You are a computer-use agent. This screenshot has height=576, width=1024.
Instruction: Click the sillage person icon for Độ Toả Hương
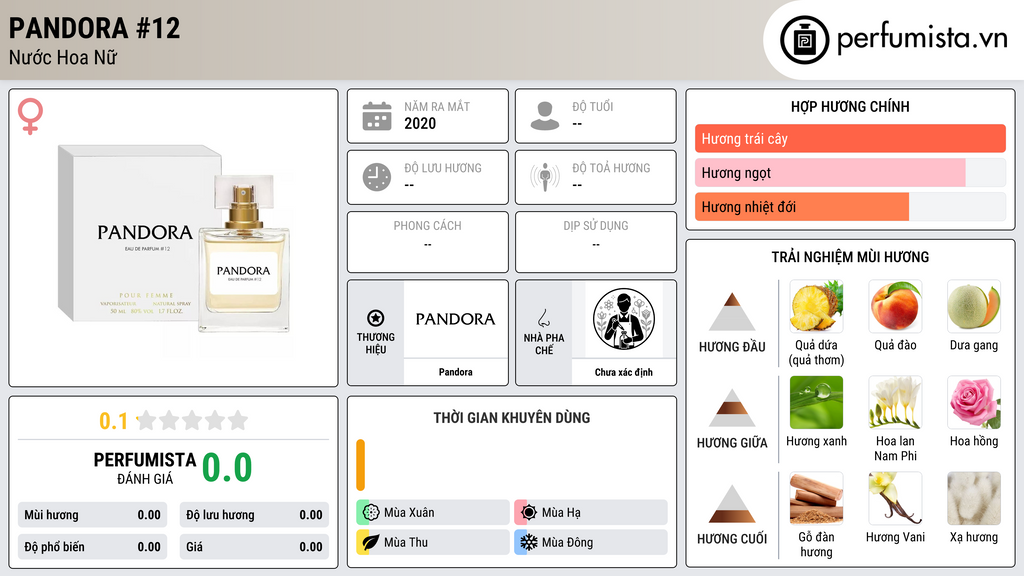pyautogui.click(x=545, y=177)
